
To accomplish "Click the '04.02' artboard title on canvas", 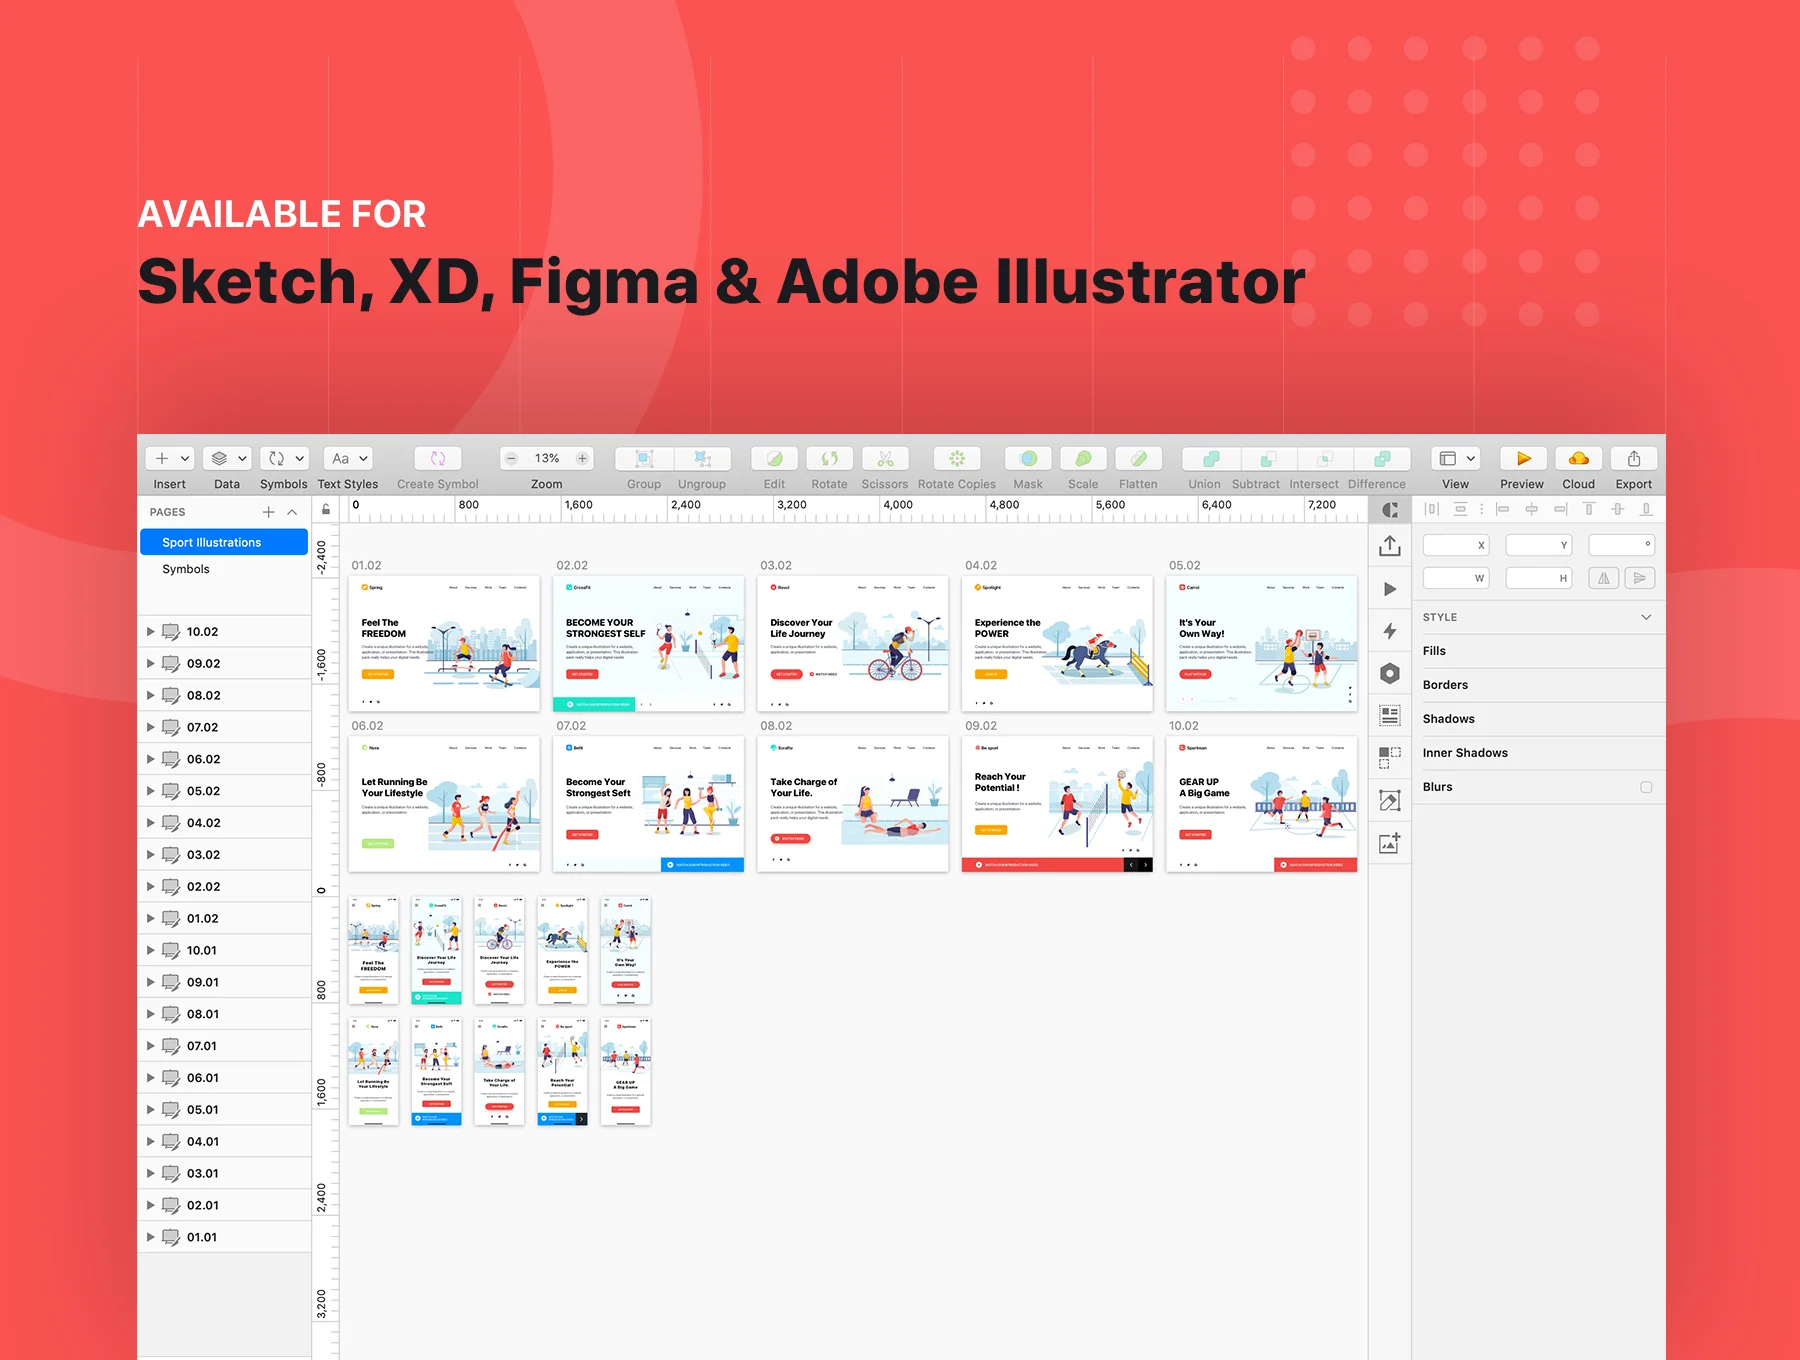I will (981, 566).
